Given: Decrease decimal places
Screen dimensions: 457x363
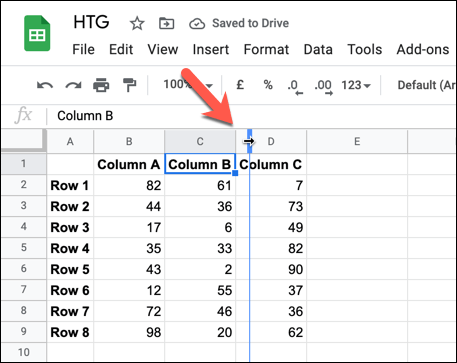Looking at the screenshot, I should click(295, 87).
